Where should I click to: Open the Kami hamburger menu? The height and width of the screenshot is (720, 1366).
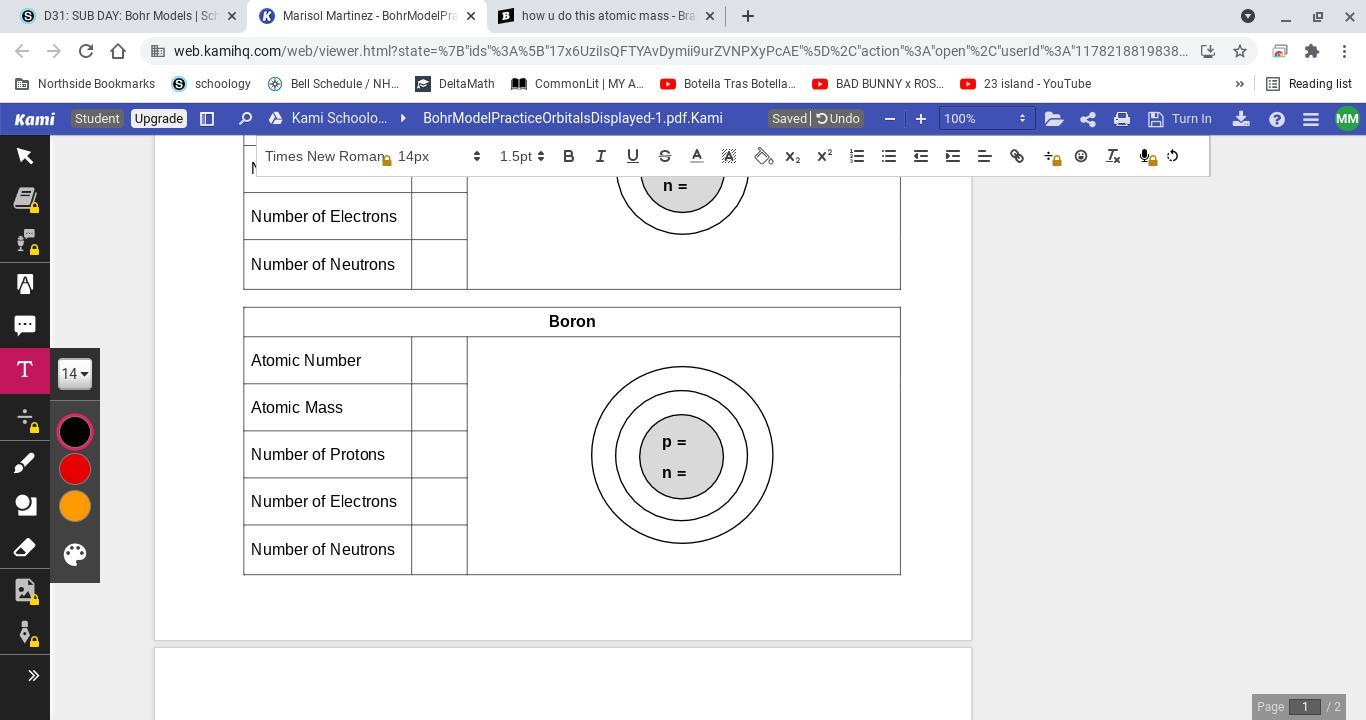(1311, 119)
